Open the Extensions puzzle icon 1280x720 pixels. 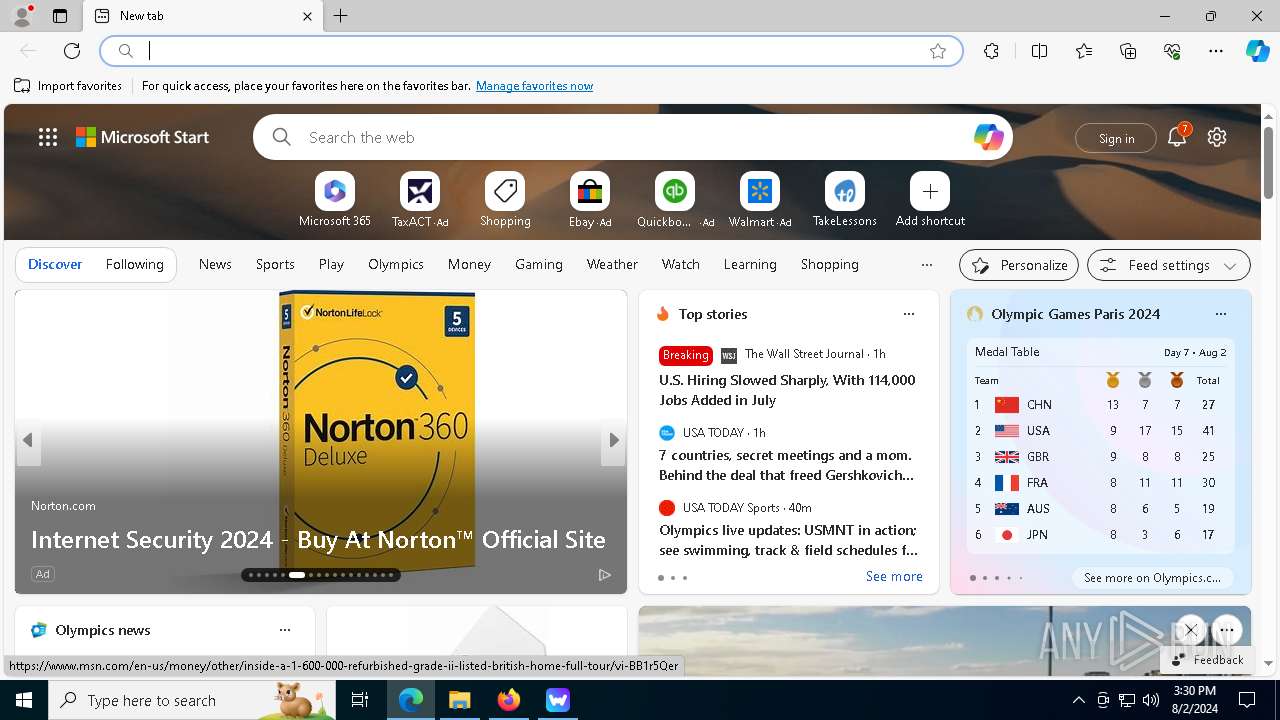pos(991,51)
